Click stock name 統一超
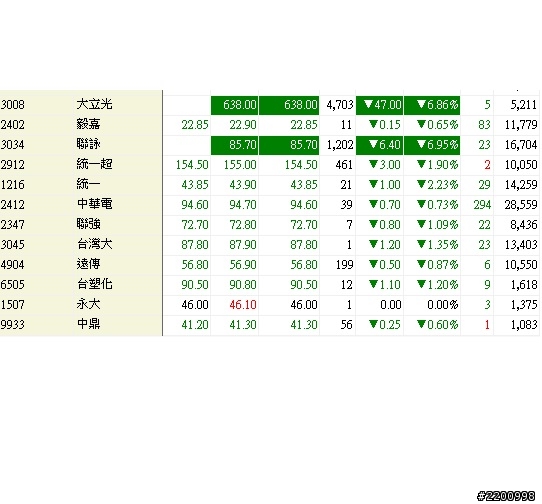The height and width of the screenshot is (504, 542). pyautogui.click(x=94, y=164)
